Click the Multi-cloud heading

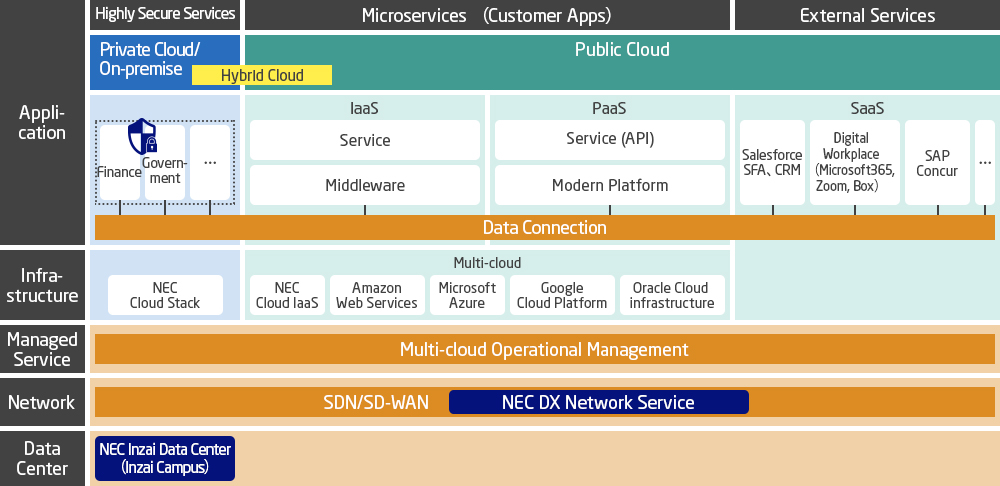(487, 262)
